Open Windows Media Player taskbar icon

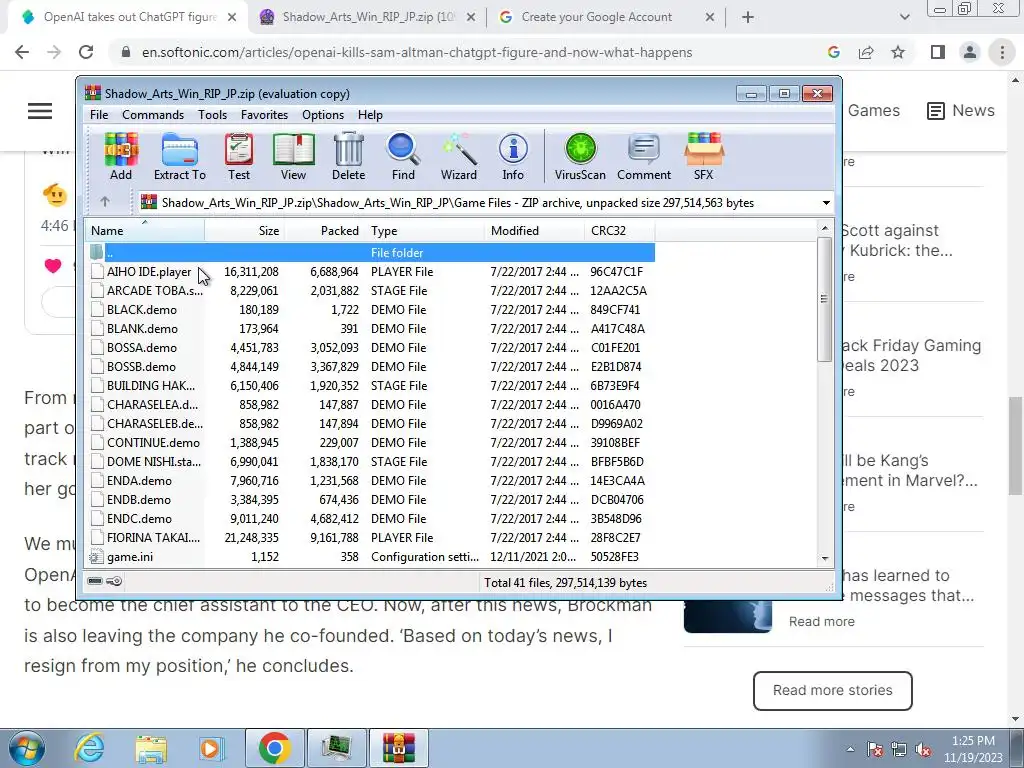click(x=211, y=748)
